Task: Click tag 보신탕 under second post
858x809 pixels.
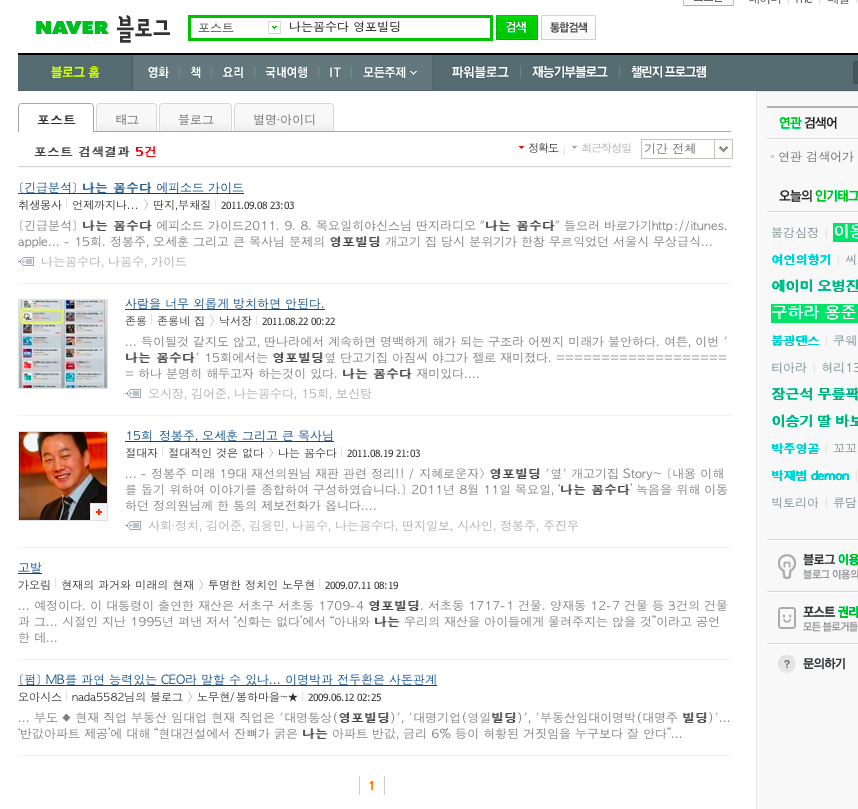Action: pyautogui.click(x=353, y=394)
